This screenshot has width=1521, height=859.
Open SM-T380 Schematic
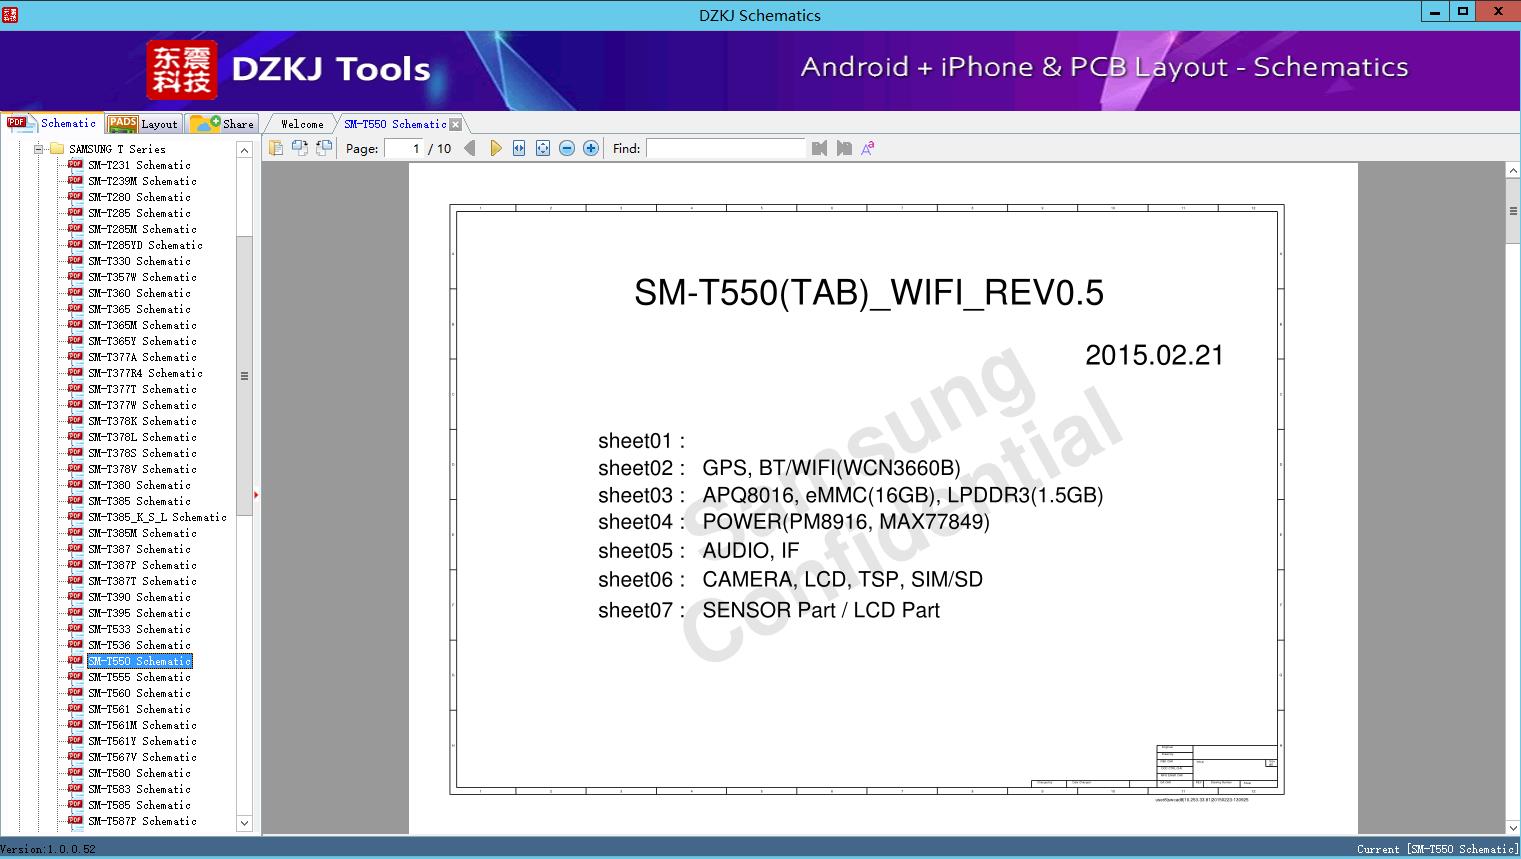[139, 485]
